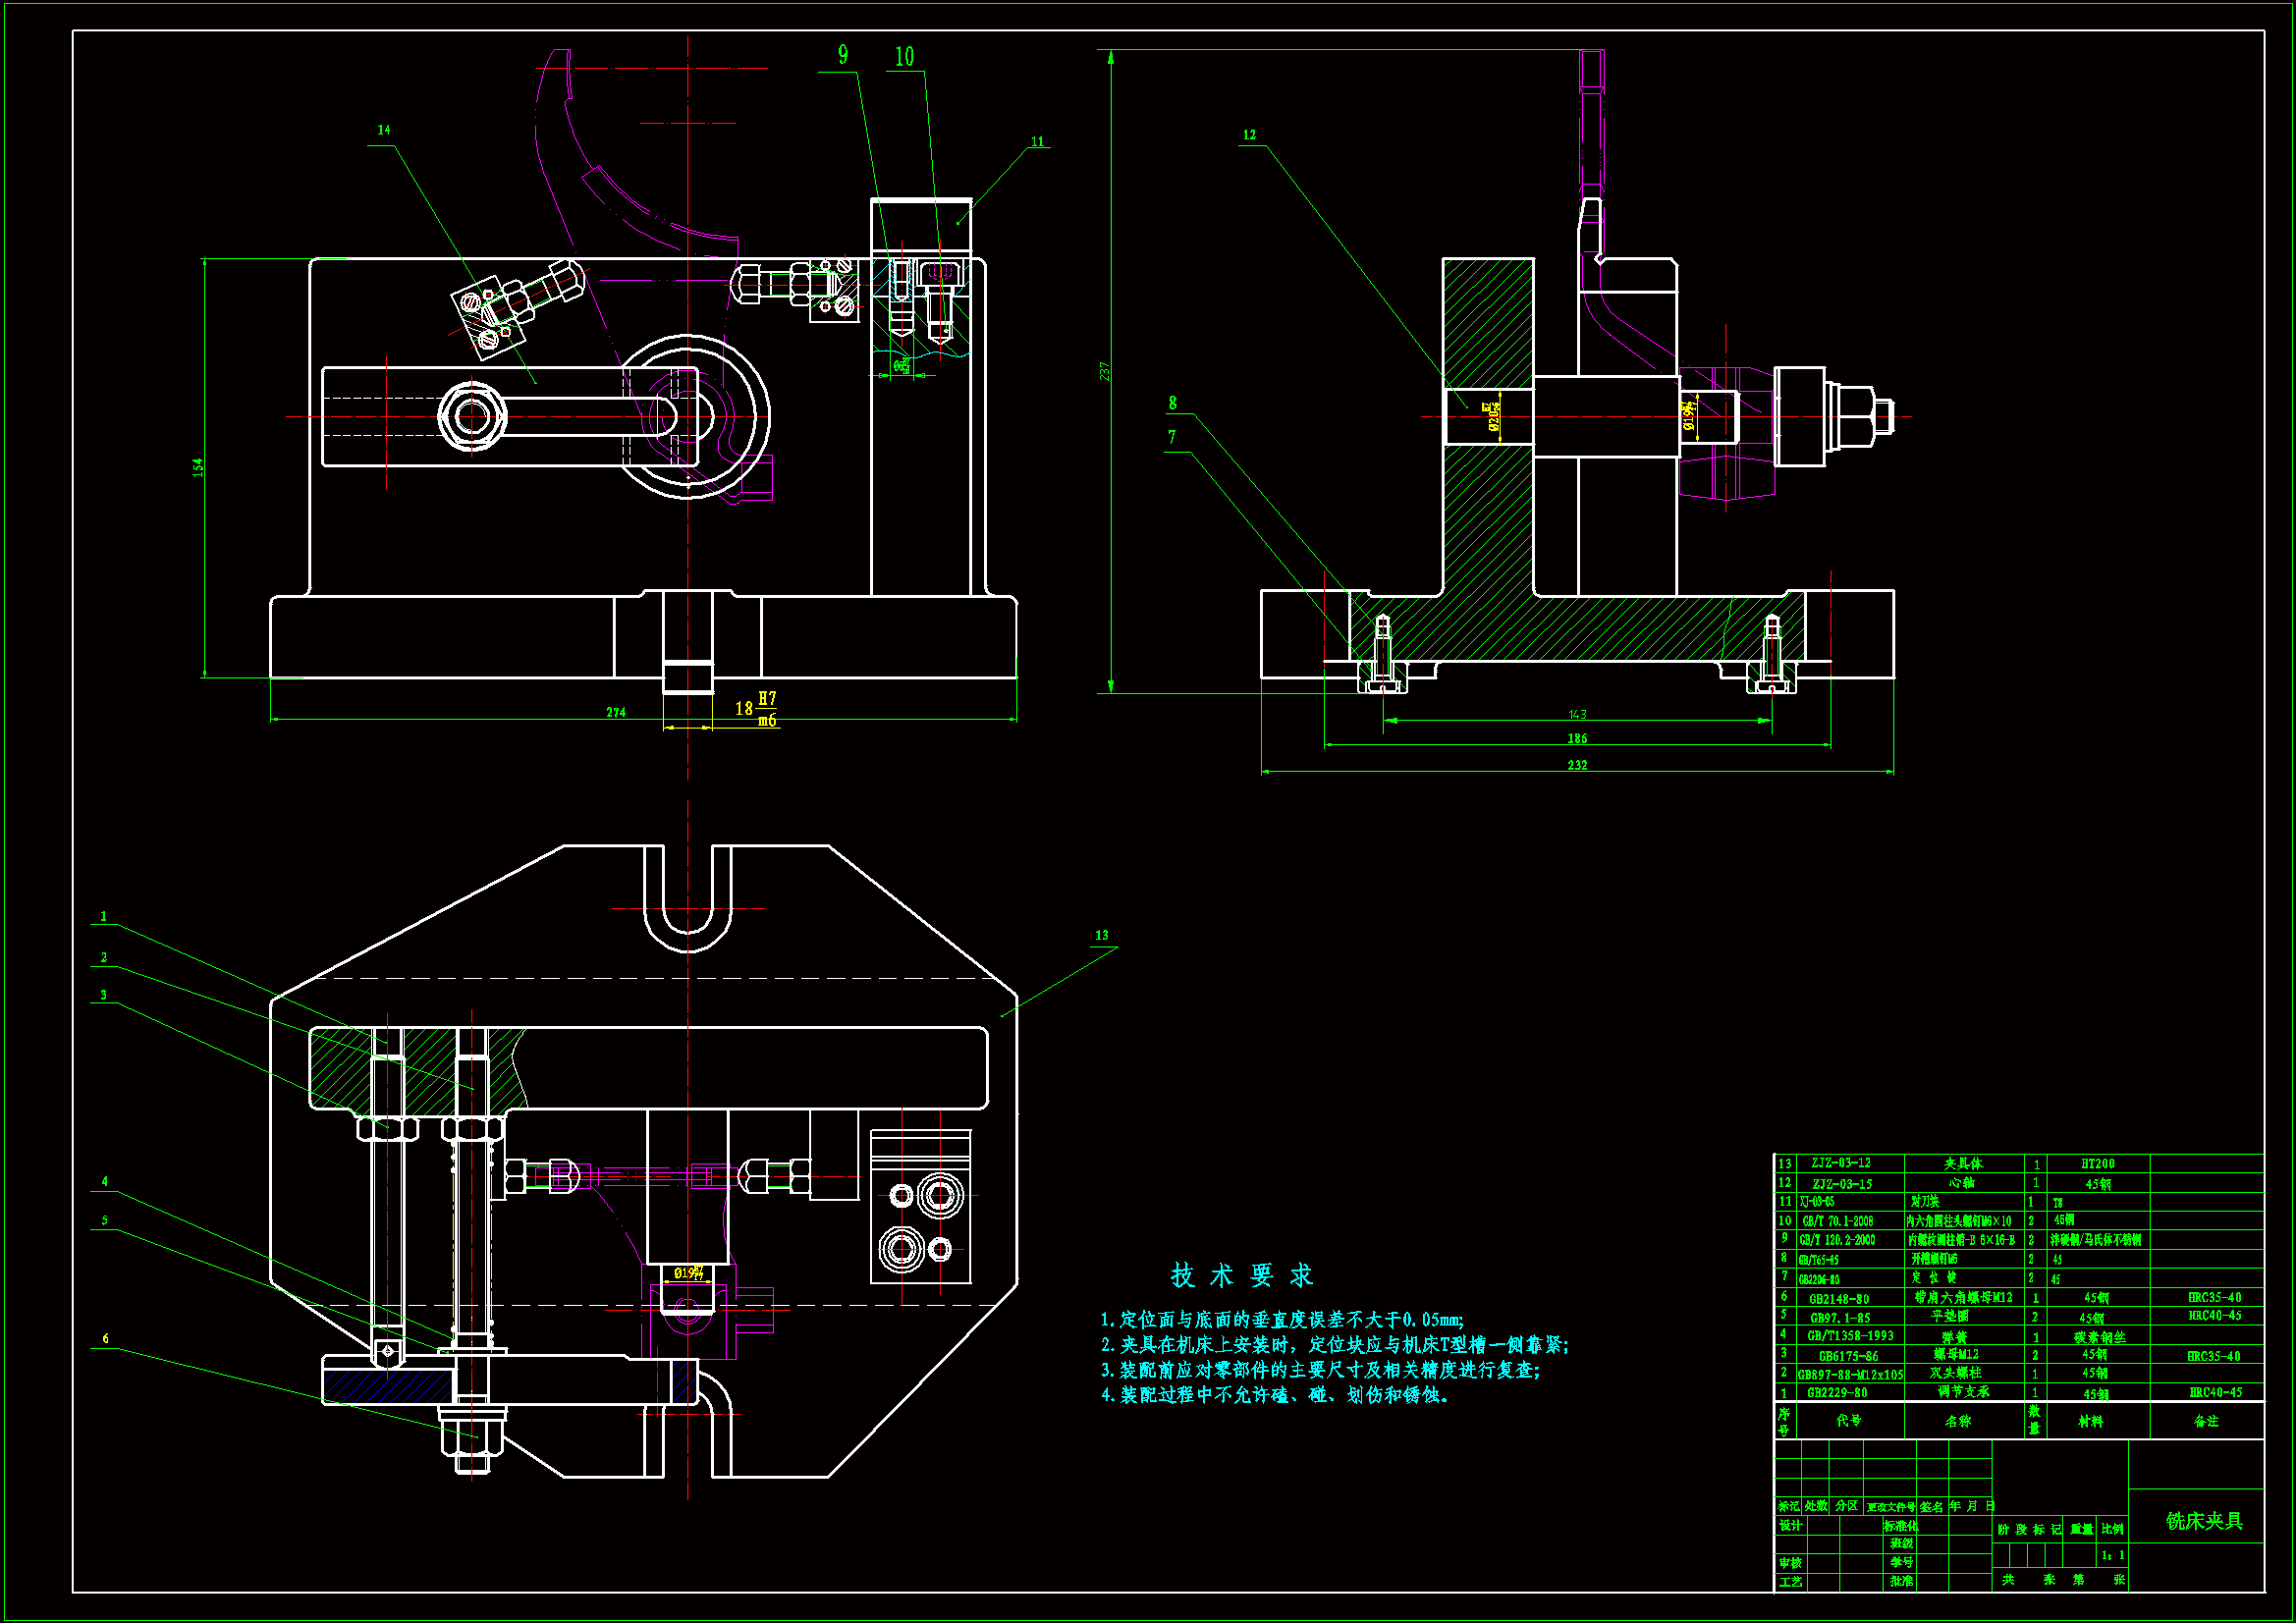Click the 设计 label in title block
This screenshot has height=1623, width=2296.
click(x=1790, y=1525)
